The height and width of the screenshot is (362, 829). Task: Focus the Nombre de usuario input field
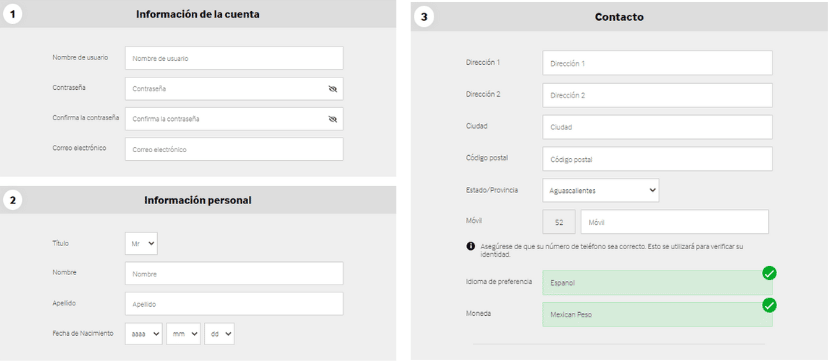tap(234, 58)
